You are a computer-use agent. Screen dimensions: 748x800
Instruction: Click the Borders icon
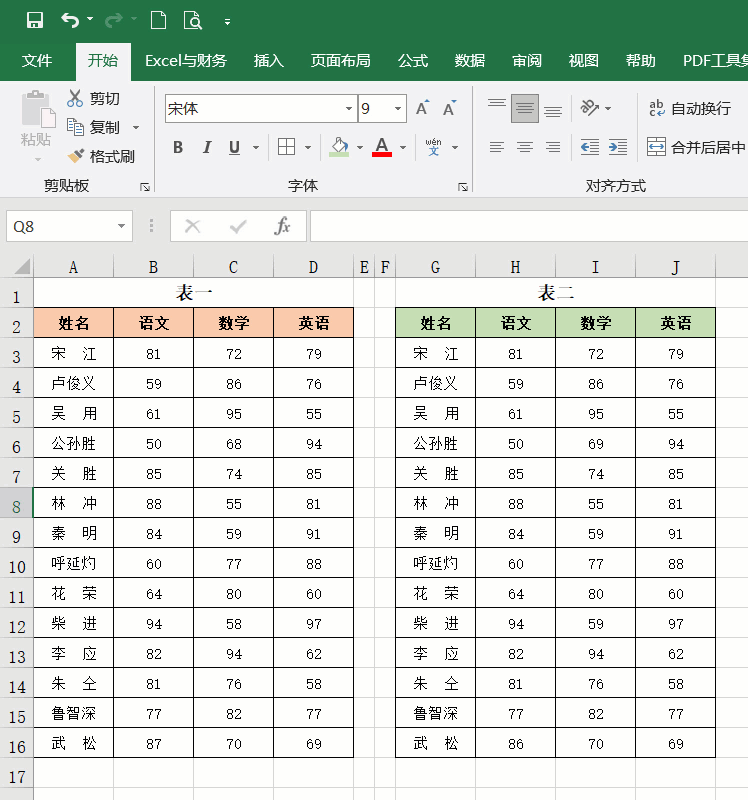286,147
